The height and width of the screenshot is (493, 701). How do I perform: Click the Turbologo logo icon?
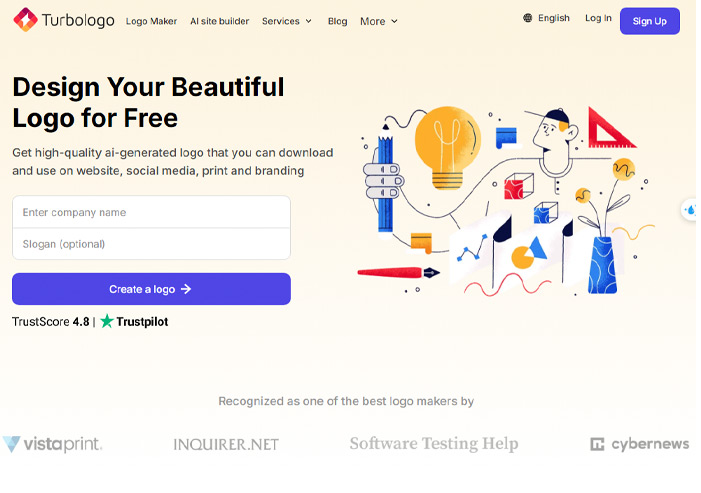click(x=25, y=20)
